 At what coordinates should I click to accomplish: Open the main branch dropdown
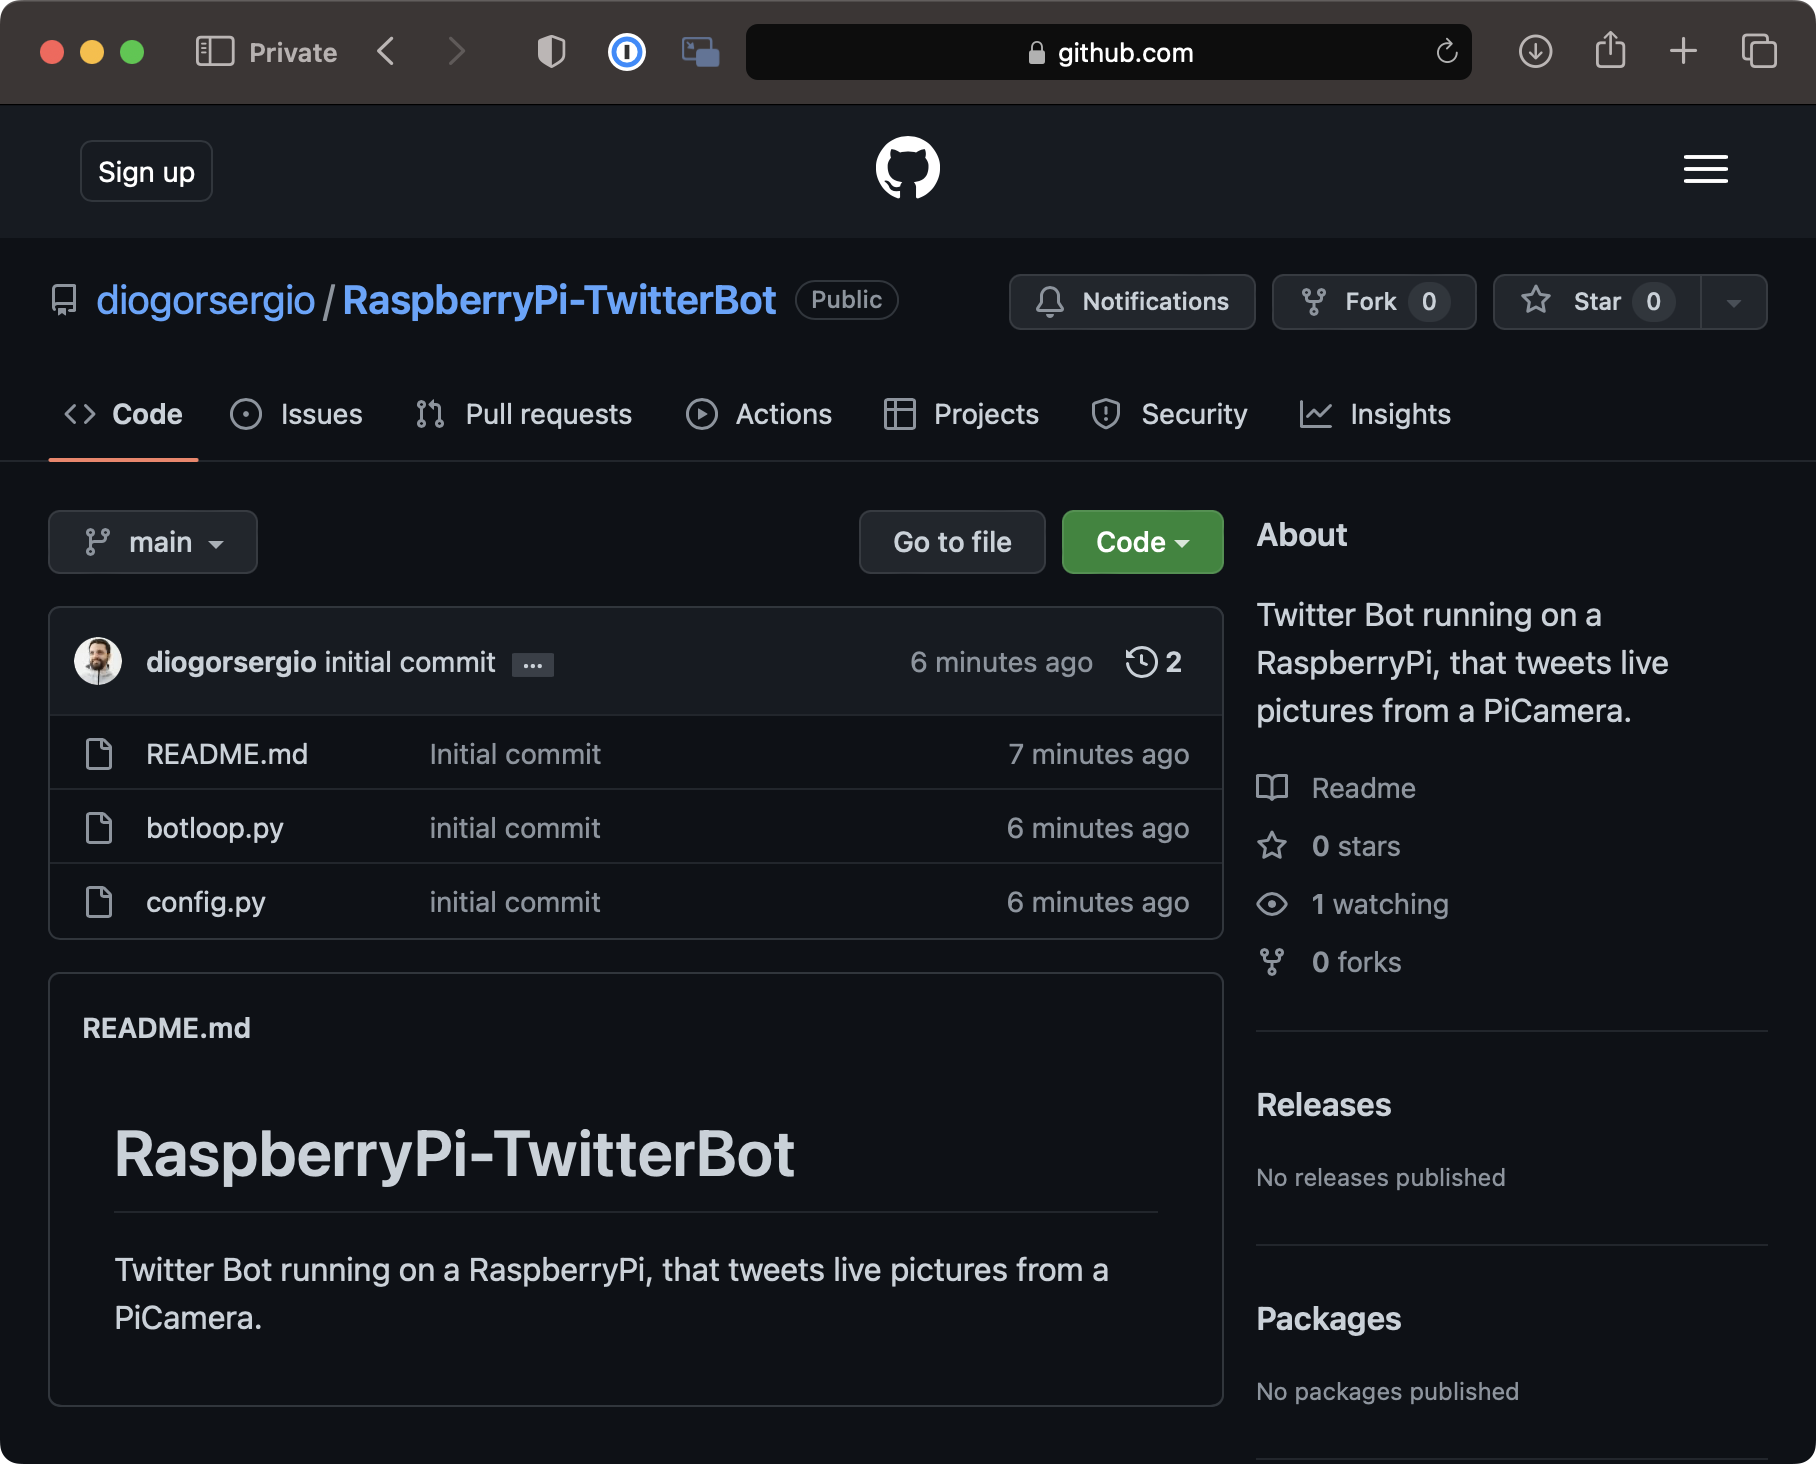[x=153, y=542]
